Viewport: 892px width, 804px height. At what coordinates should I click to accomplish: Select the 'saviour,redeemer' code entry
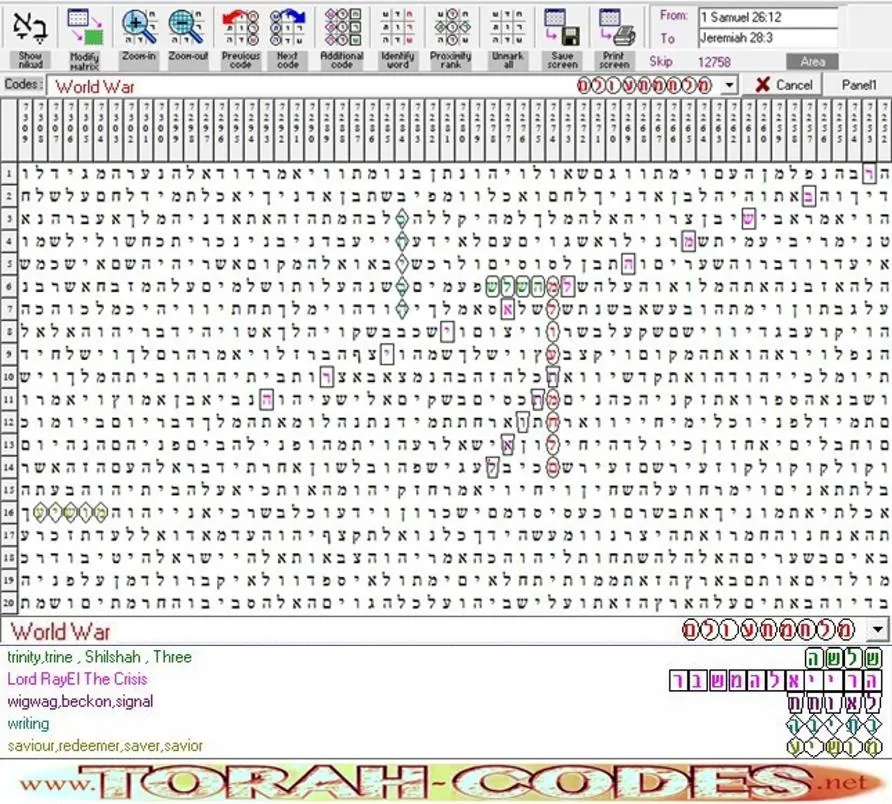[x=105, y=745]
